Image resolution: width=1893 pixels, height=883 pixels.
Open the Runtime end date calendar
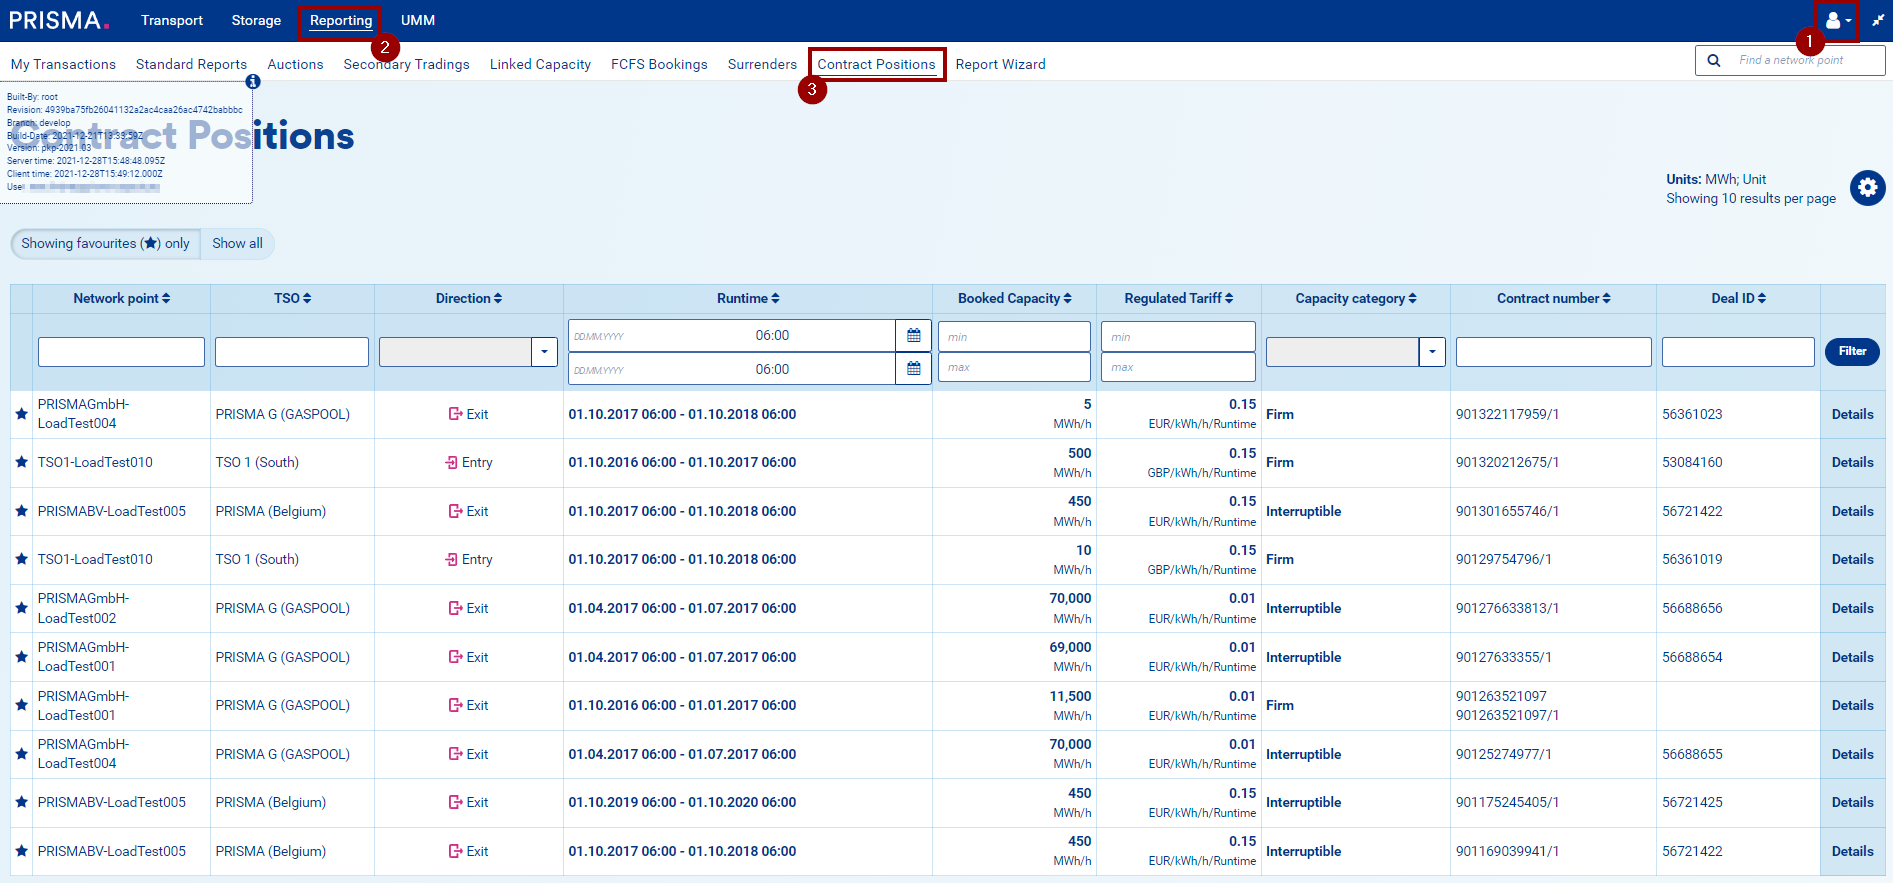[913, 369]
